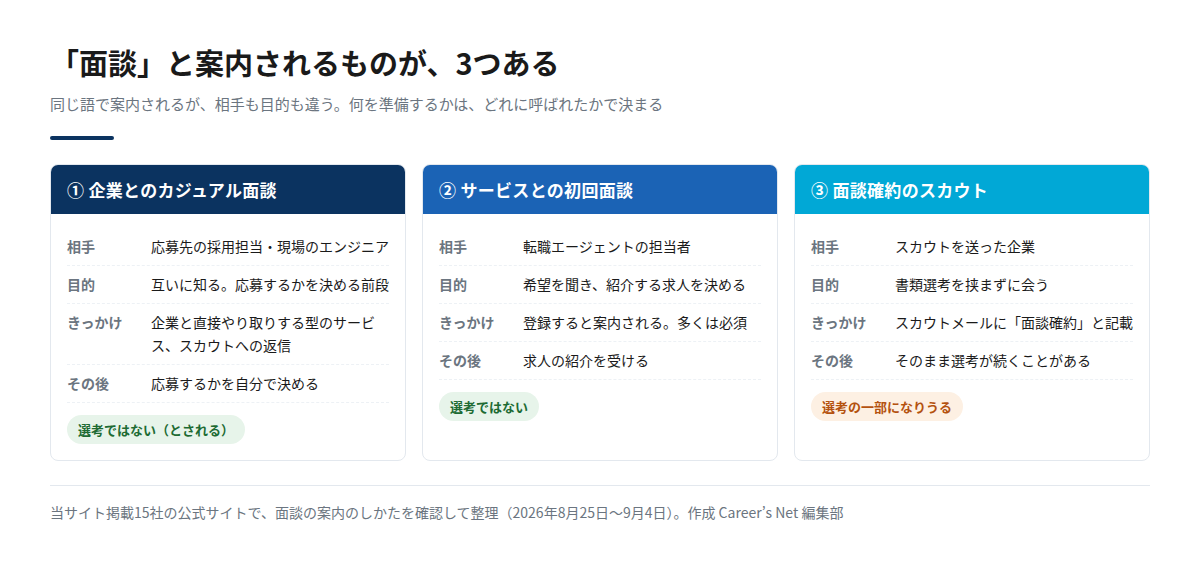Click the text 求人の紹介を受ける

pos(586,361)
